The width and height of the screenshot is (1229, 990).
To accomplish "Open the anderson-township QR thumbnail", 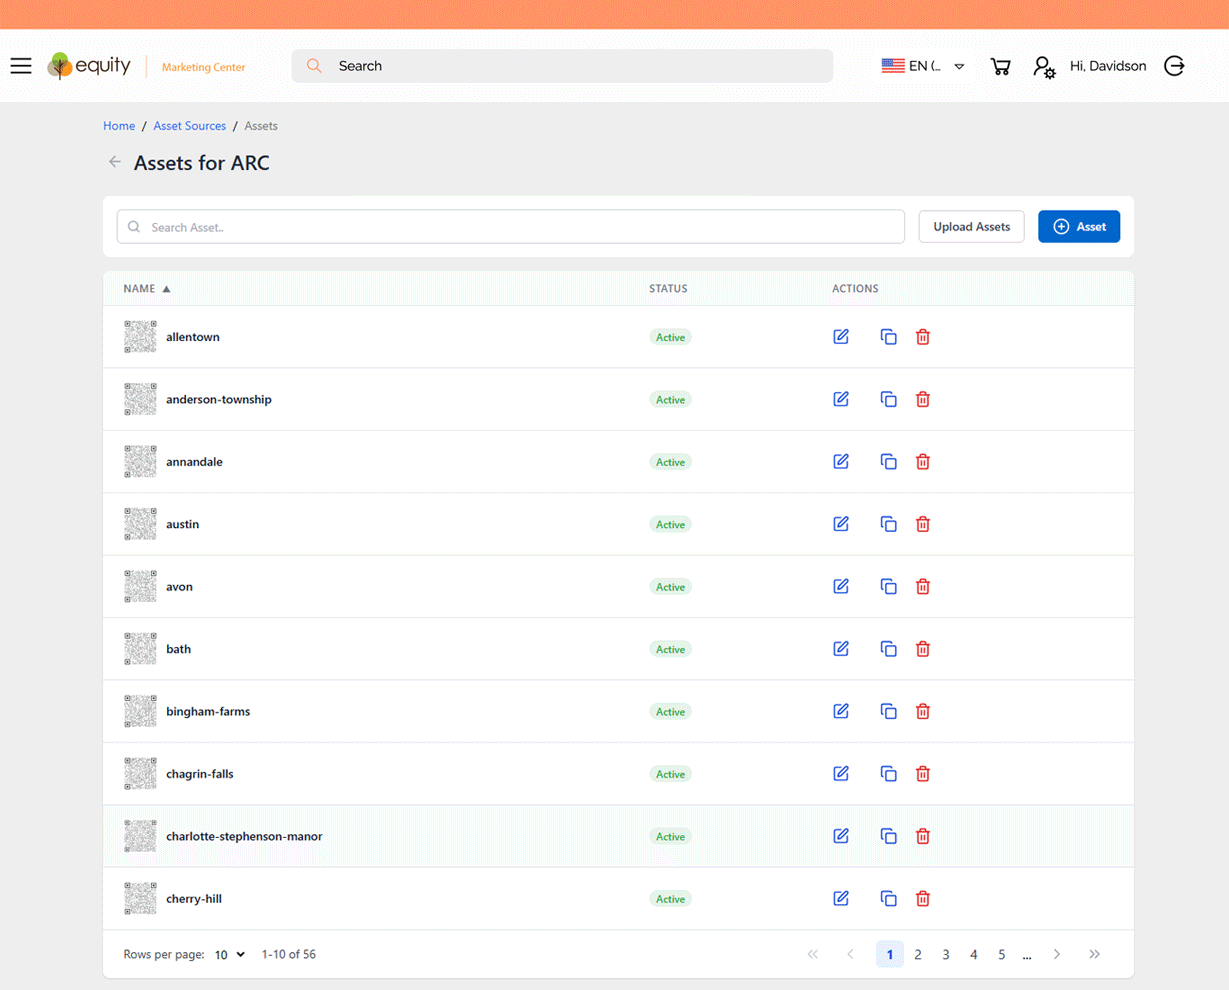I will pos(140,399).
